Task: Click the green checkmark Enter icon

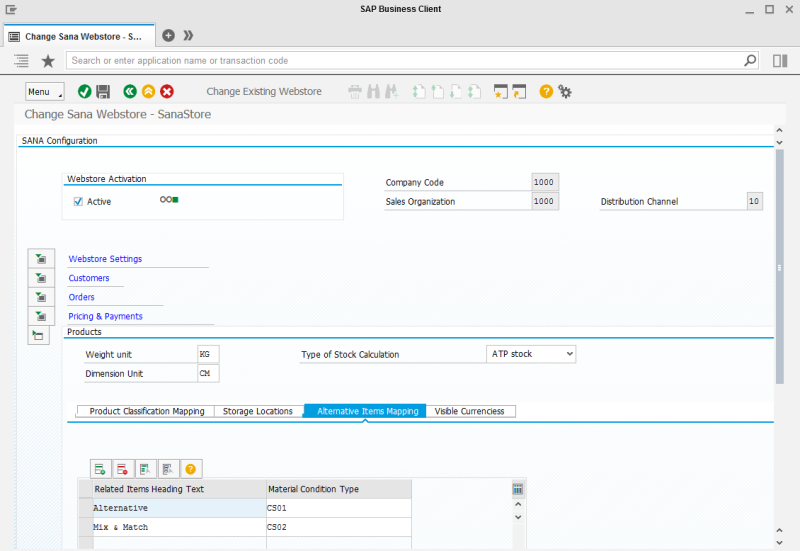Action: (x=85, y=91)
